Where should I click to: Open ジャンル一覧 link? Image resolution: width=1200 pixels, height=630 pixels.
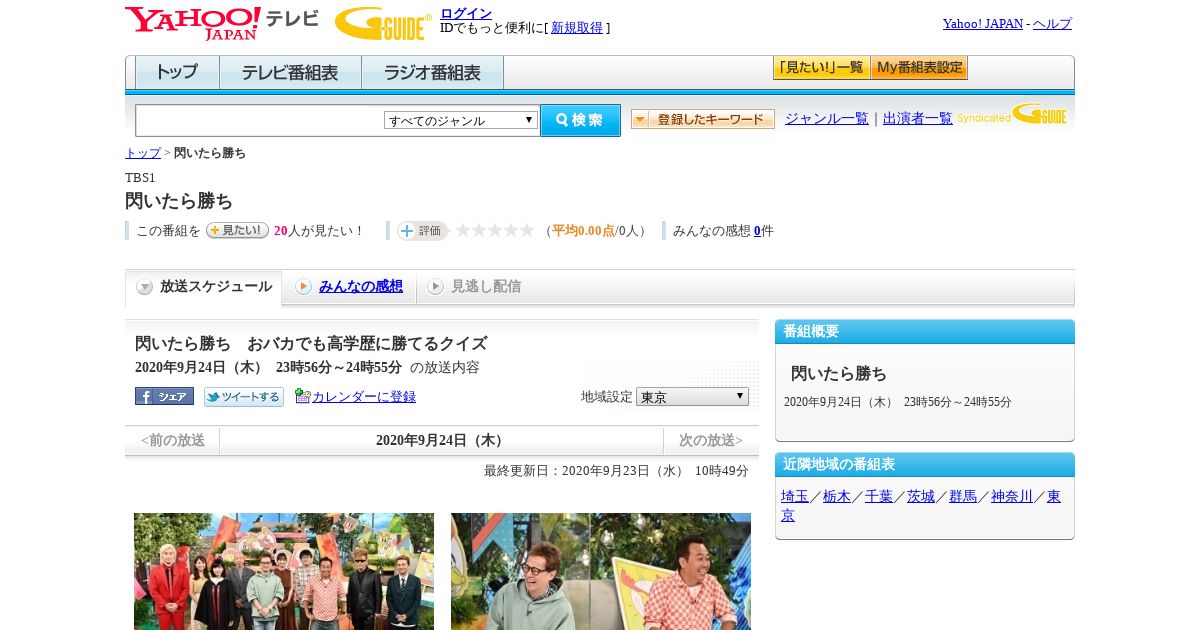point(827,118)
